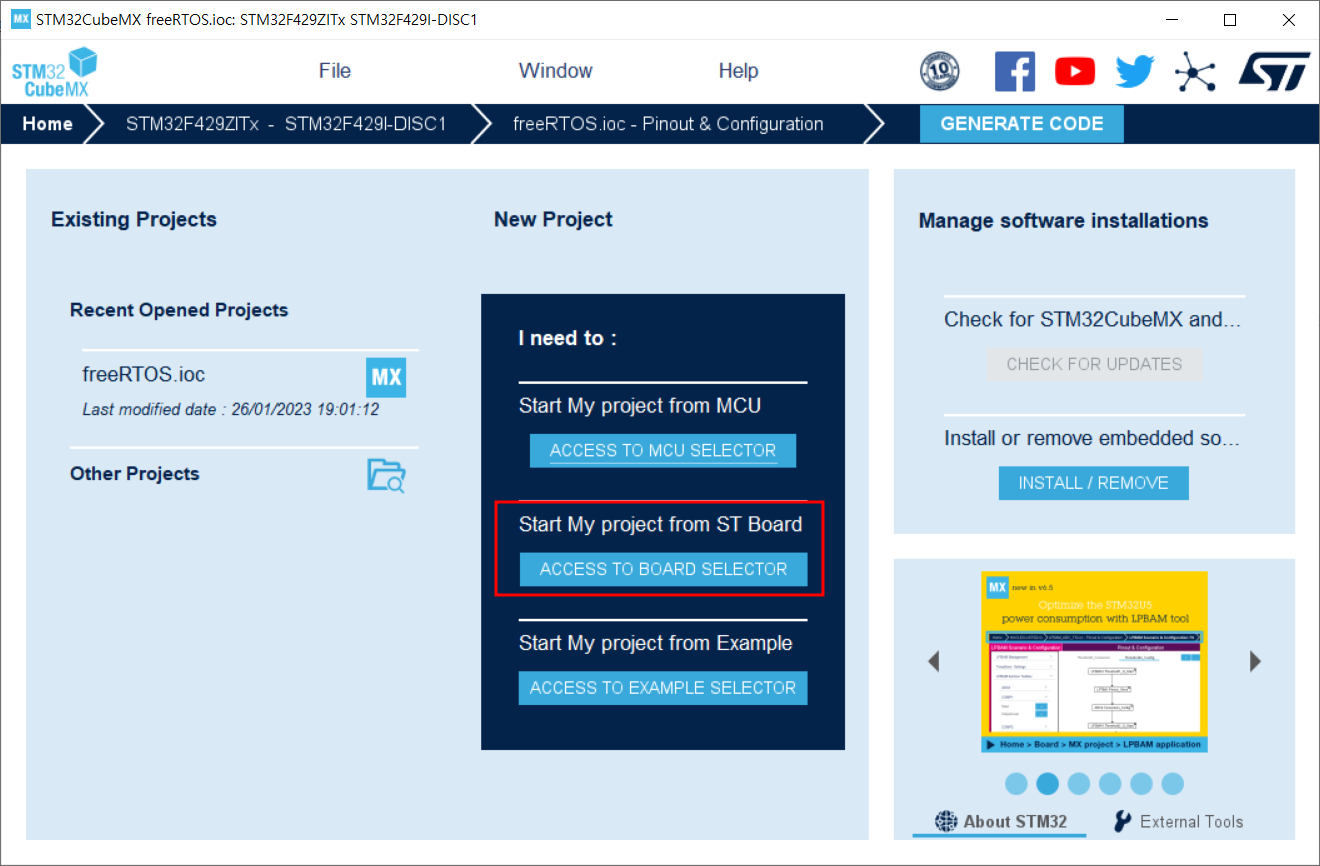
Task: Show previous banner with left arrow
Action: point(933,661)
